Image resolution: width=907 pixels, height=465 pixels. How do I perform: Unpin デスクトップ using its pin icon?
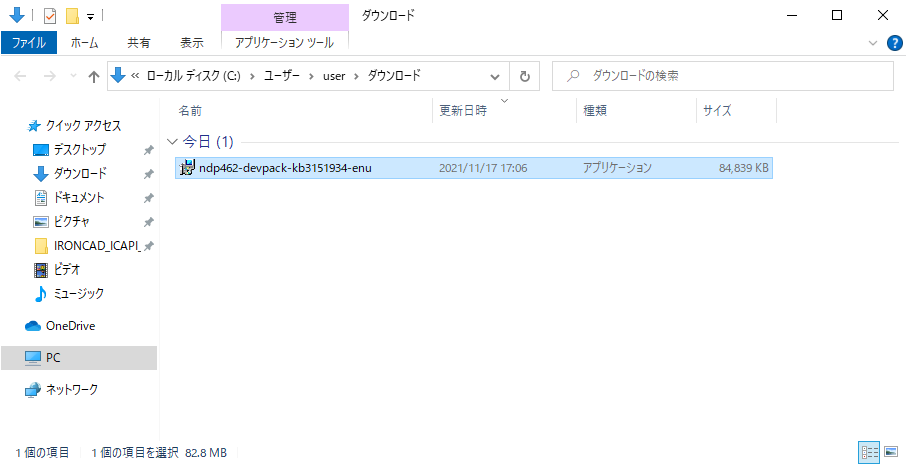coord(148,150)
